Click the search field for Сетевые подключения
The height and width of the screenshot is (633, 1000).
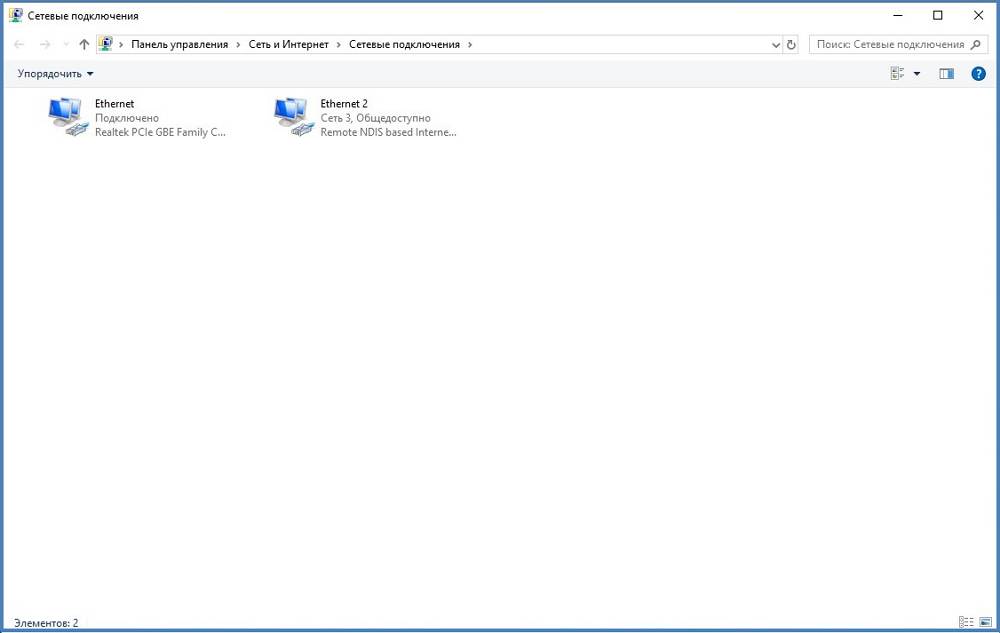[890, 45]
